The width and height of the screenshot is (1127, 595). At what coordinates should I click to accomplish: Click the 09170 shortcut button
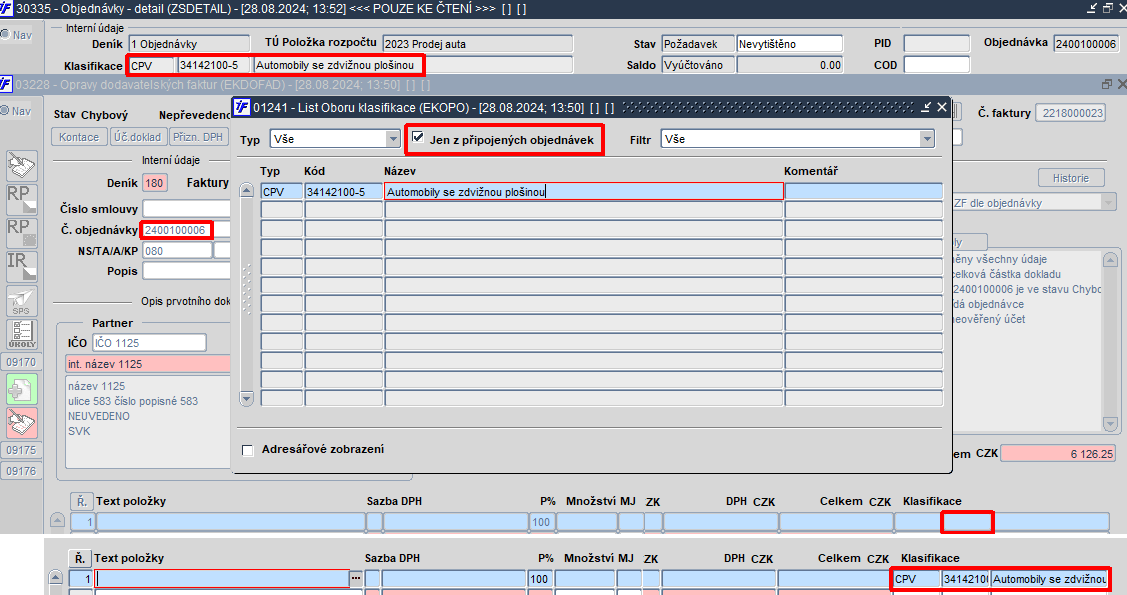coord(22,362)
